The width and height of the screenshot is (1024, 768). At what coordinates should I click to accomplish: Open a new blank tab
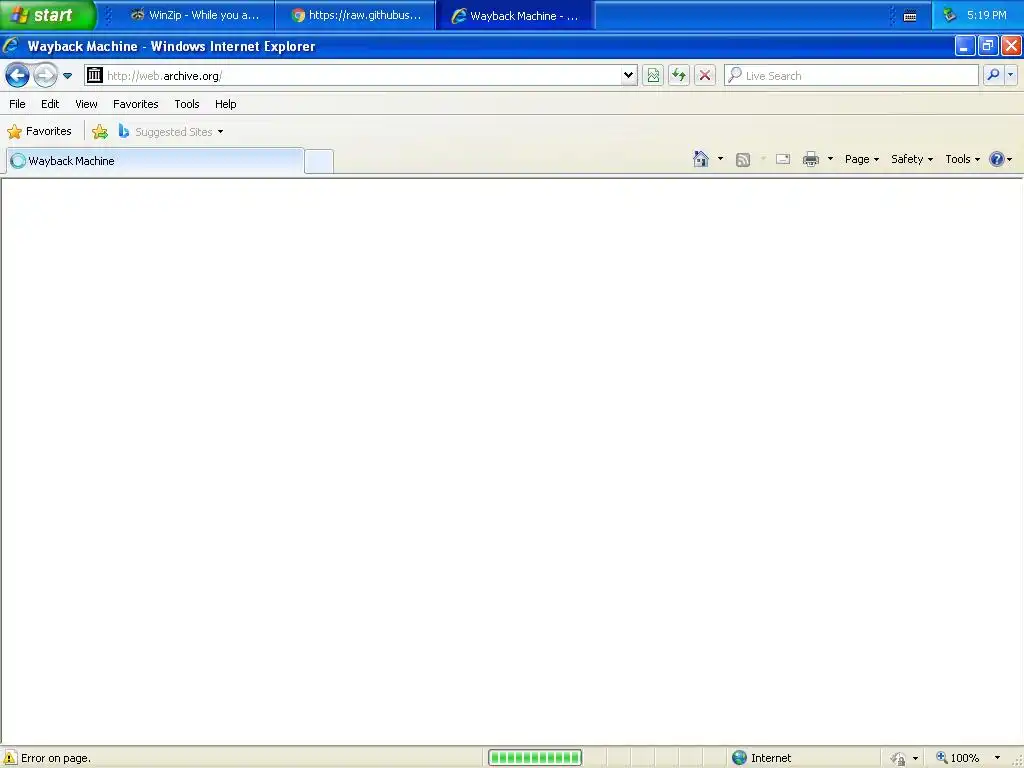pos(319,161)
